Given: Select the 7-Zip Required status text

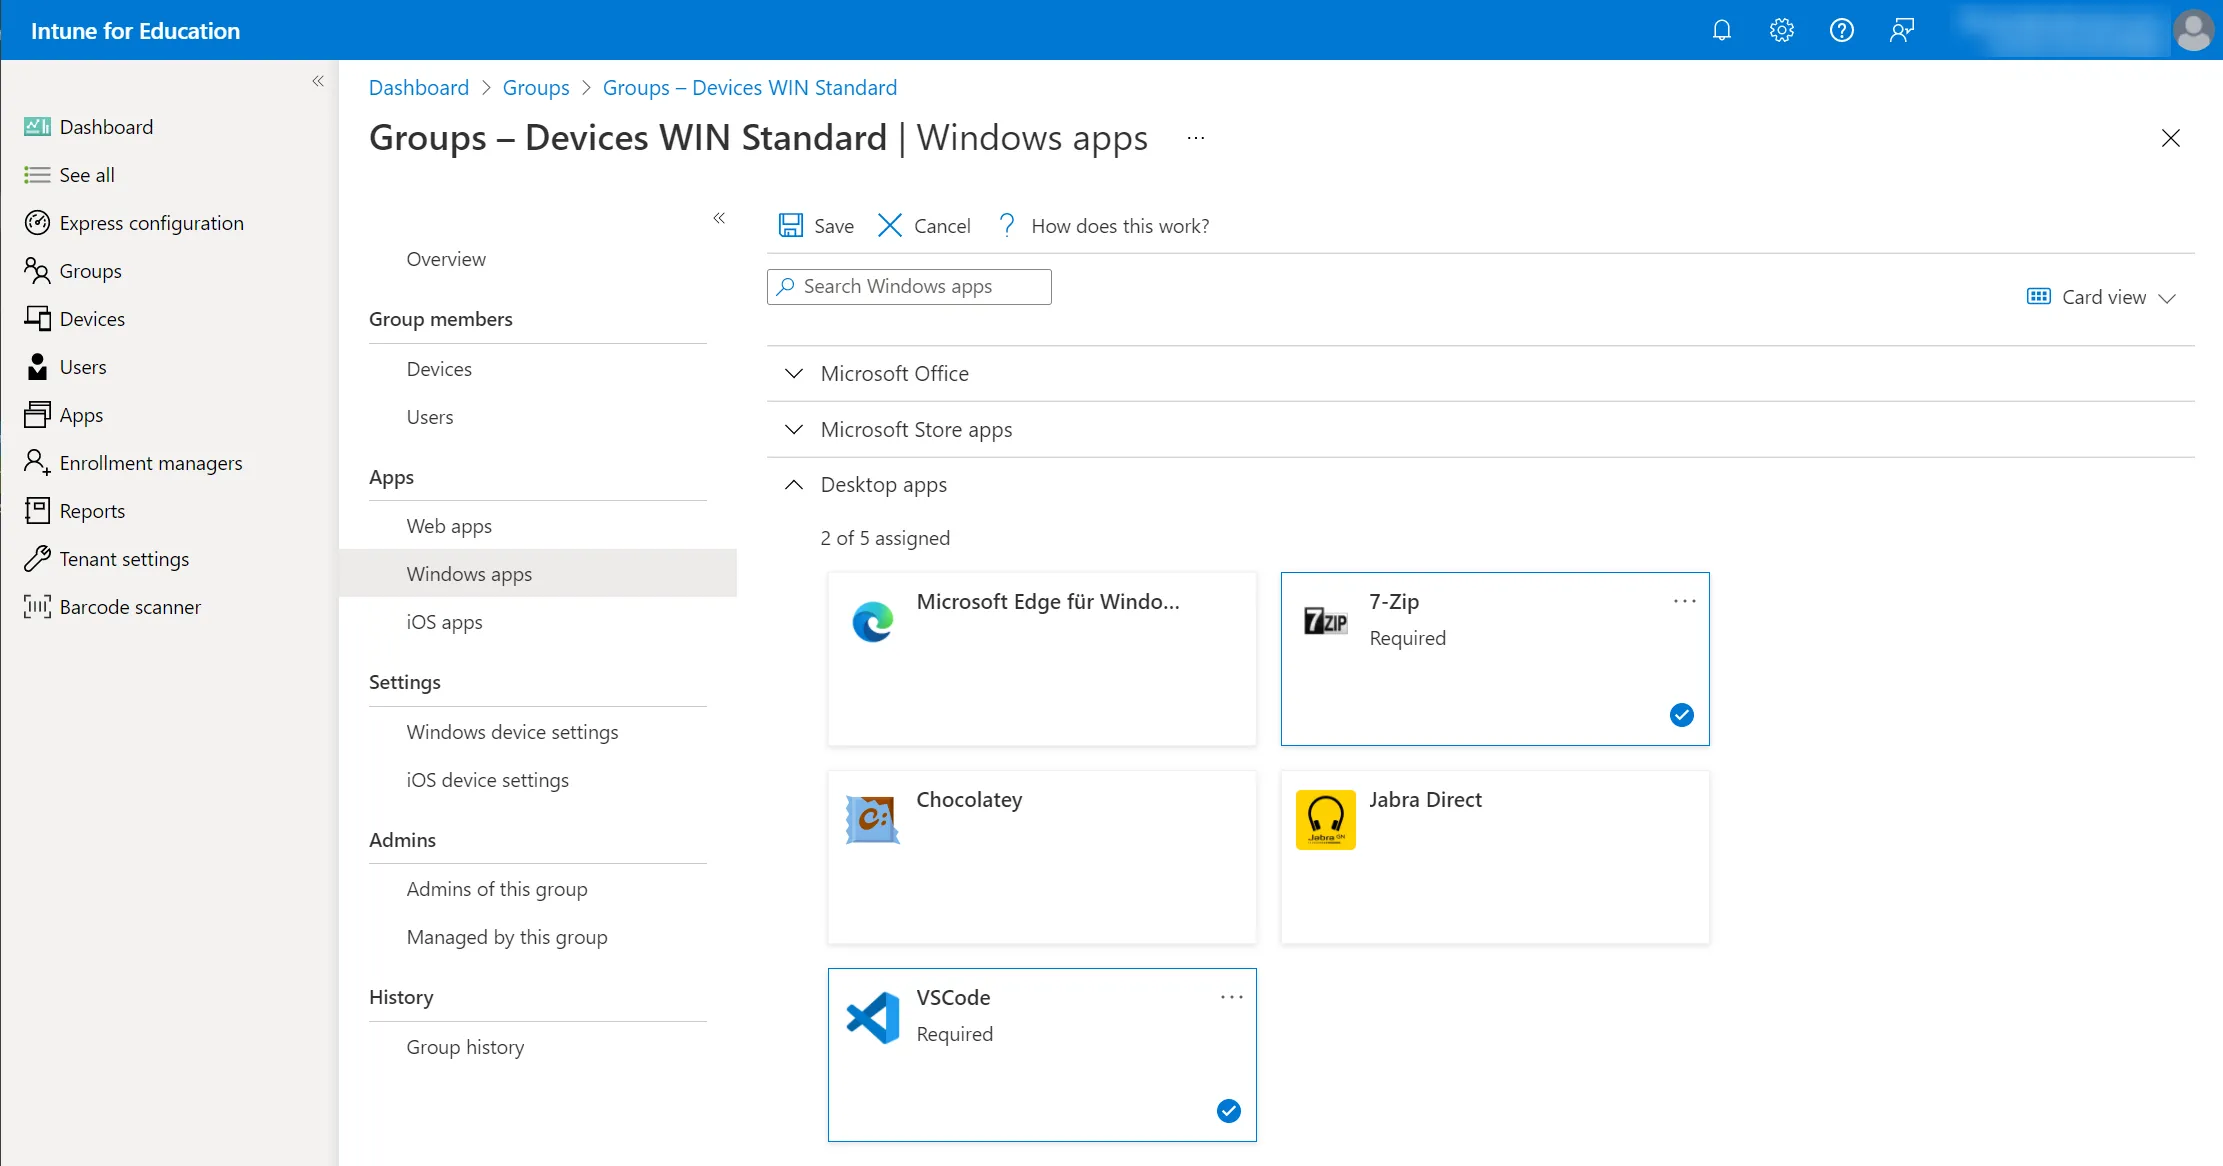Looking at the screenshot, I should [x=1407, y=638].
